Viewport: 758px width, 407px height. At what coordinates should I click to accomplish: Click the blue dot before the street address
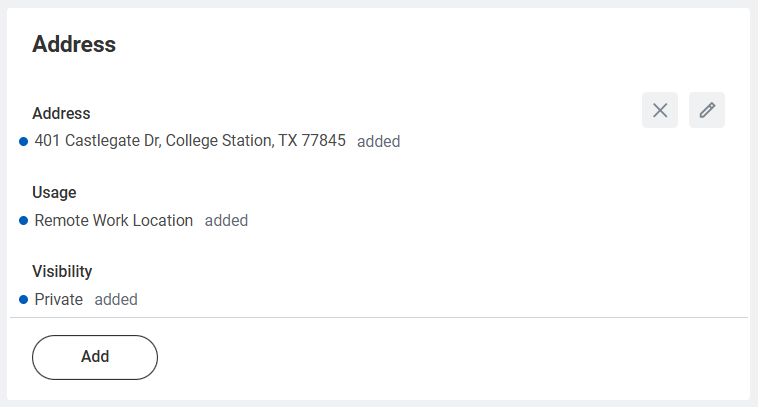click(x=23, y=141)
